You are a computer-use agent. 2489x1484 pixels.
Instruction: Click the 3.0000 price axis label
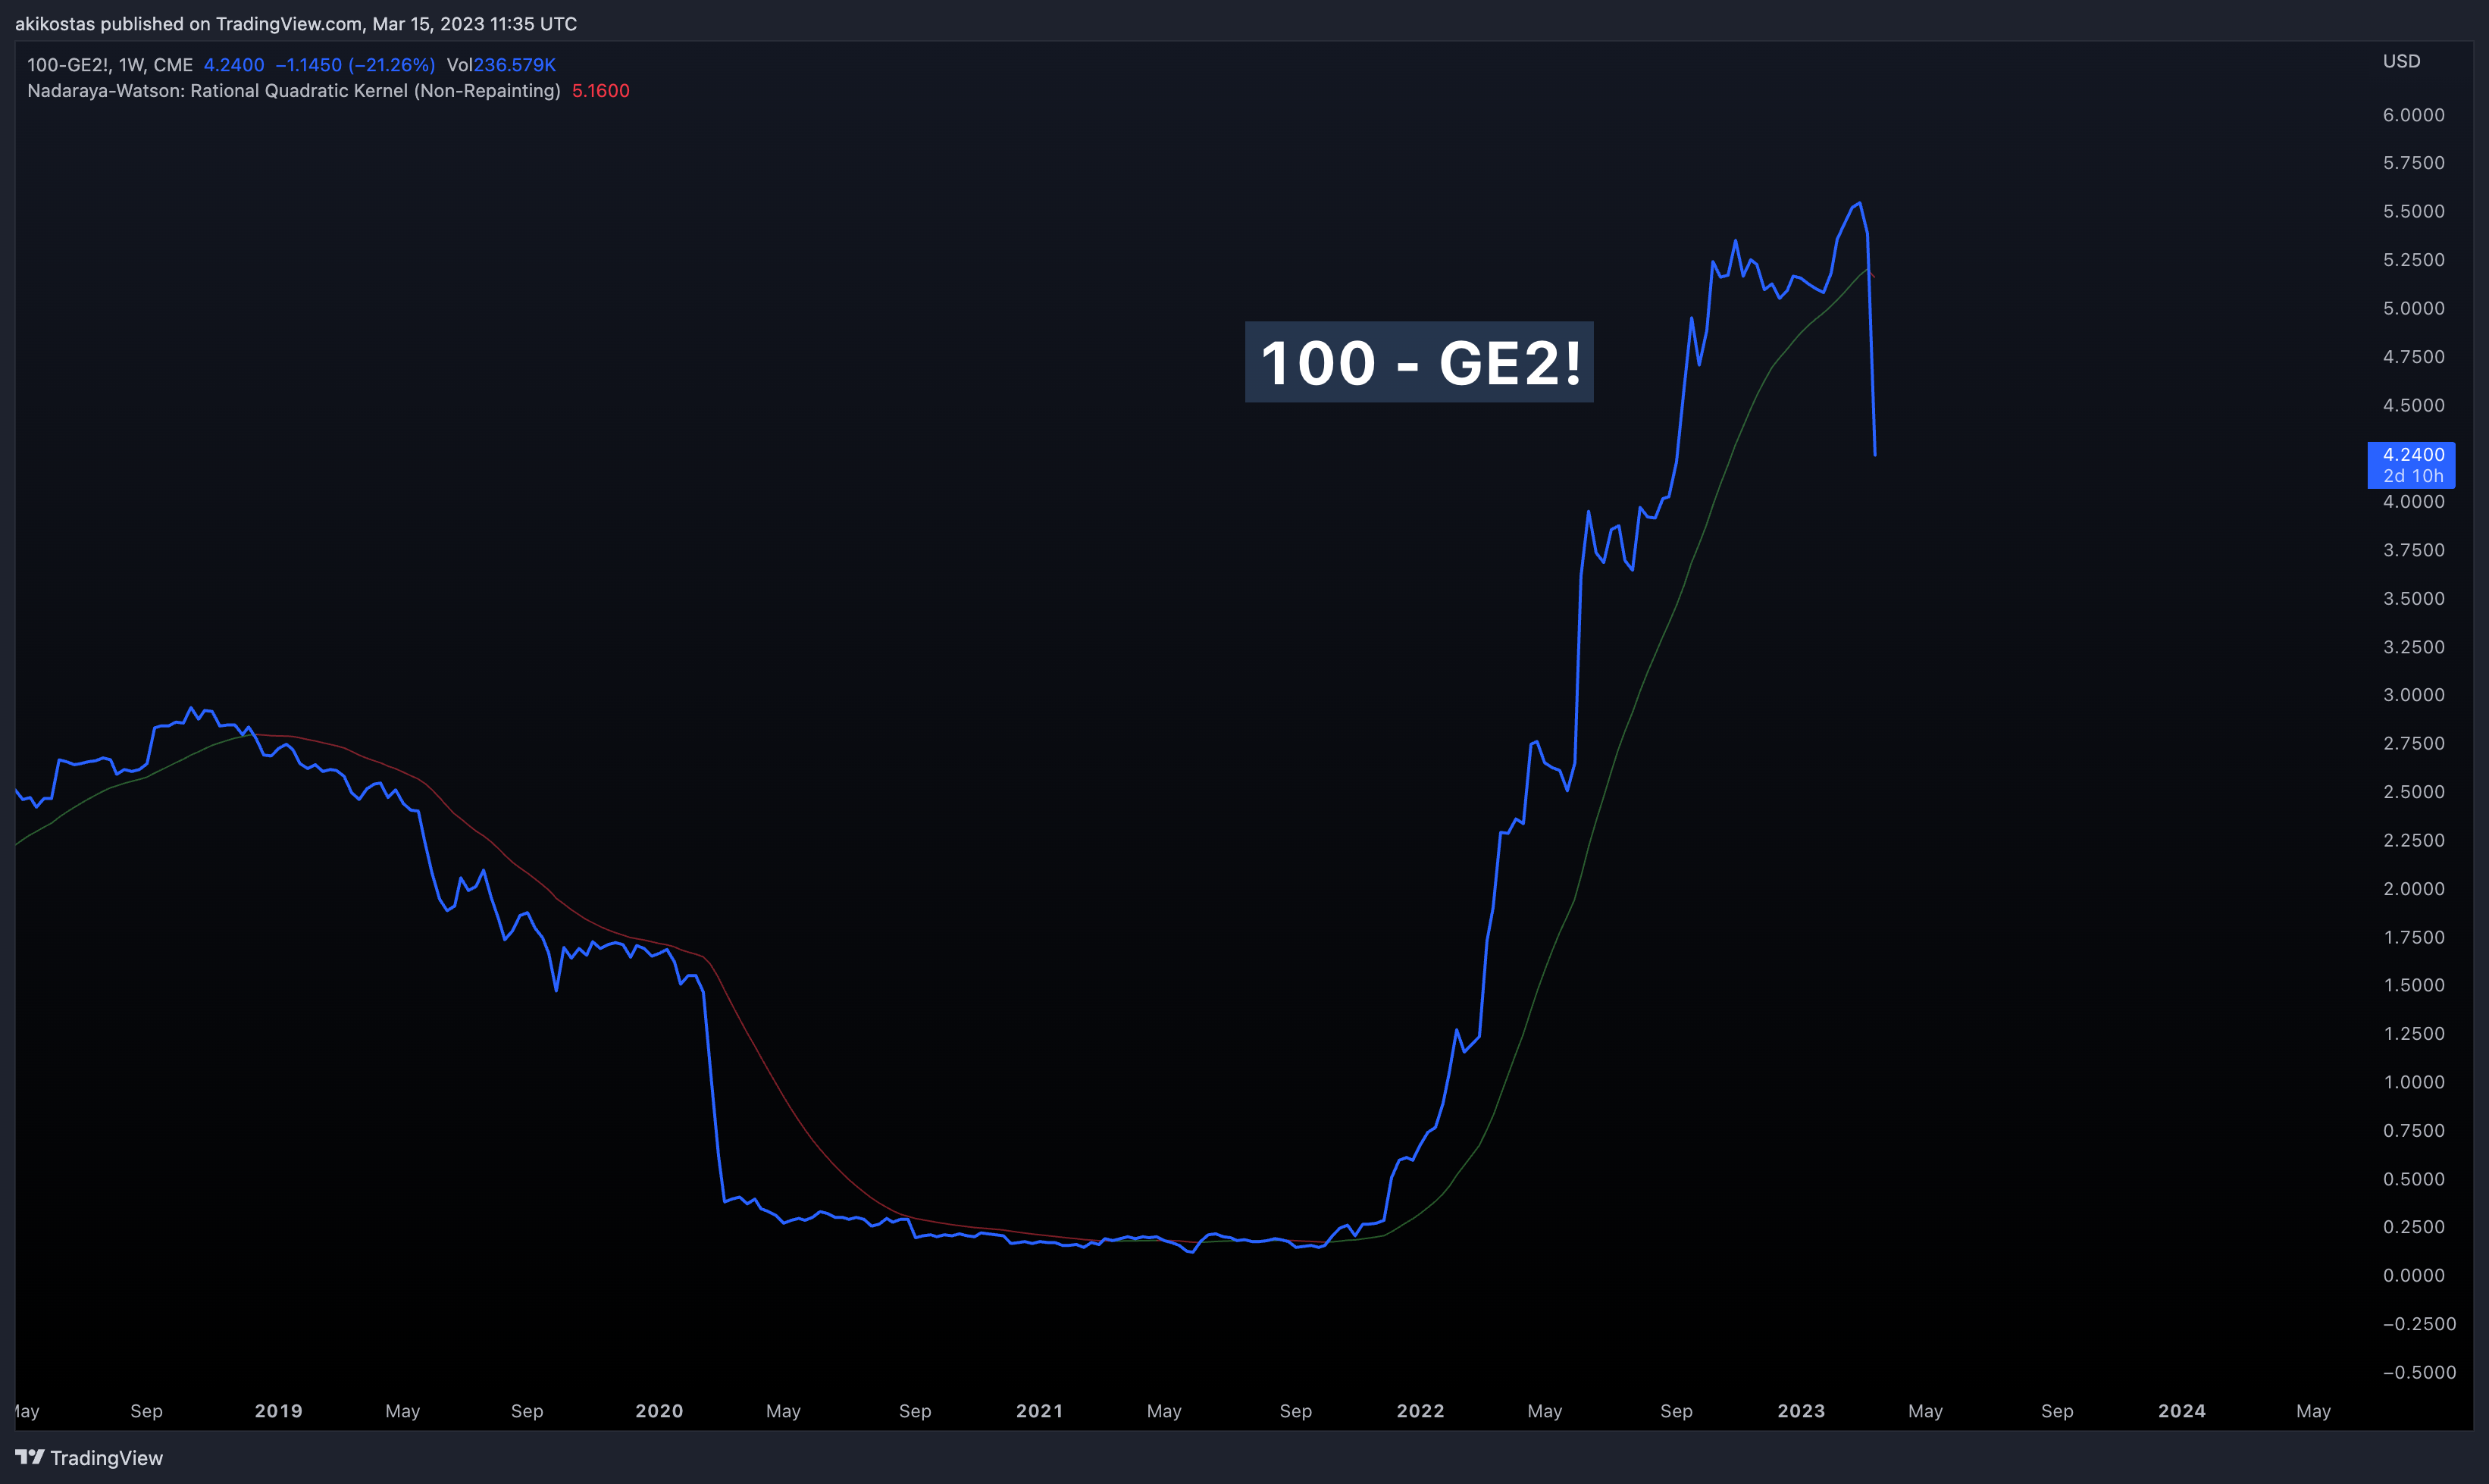tap(2413, 695)
